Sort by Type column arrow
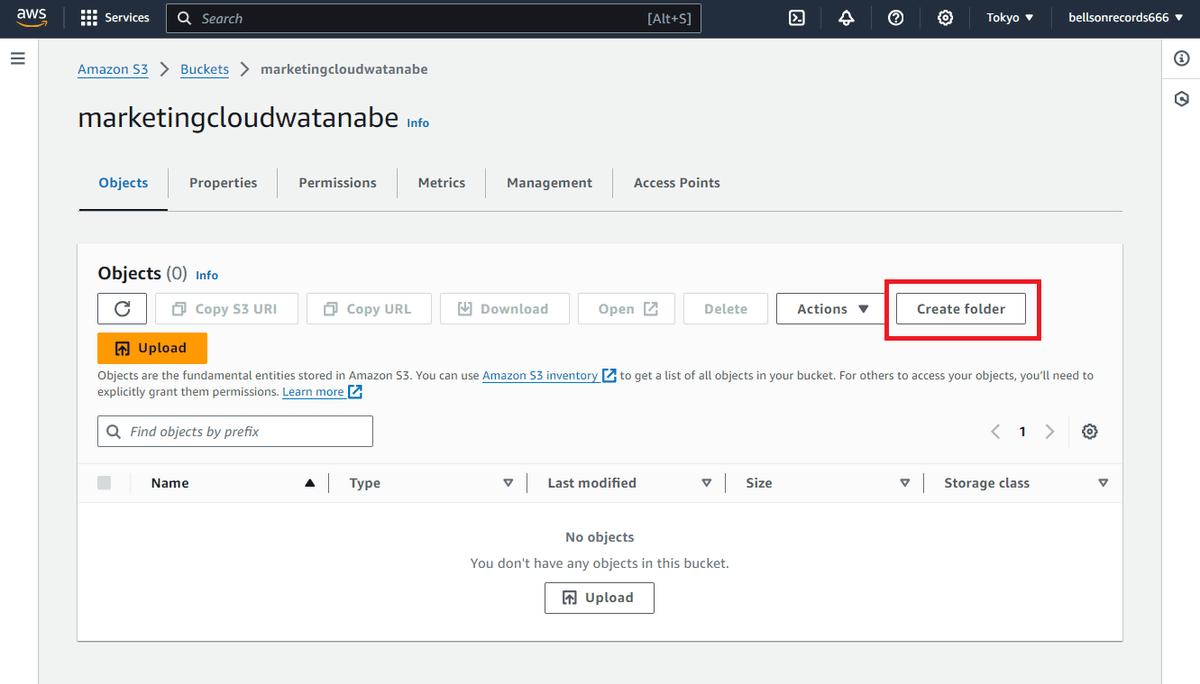 (508, 483)
